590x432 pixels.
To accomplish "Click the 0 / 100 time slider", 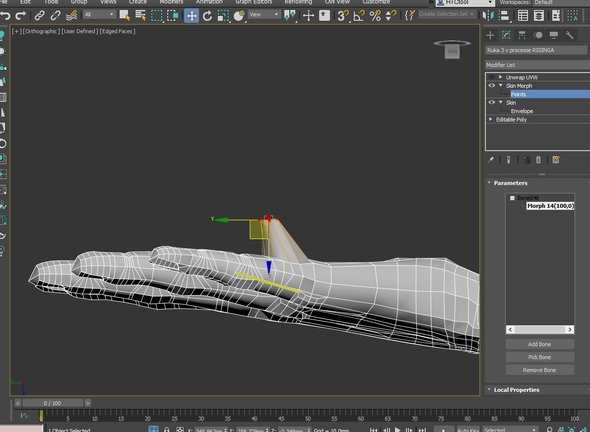I will [x=52, y=403].
